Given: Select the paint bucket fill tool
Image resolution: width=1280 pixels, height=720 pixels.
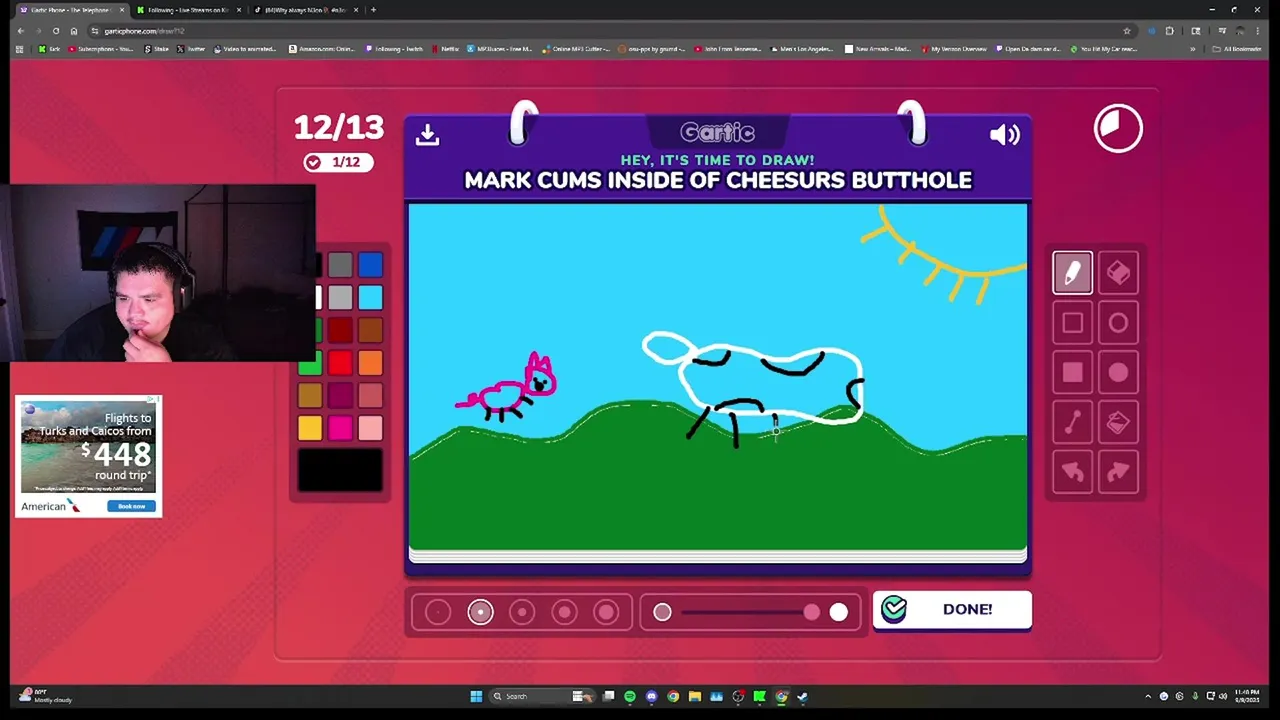Looking at the screenshot, I should tap(1118, 423).
